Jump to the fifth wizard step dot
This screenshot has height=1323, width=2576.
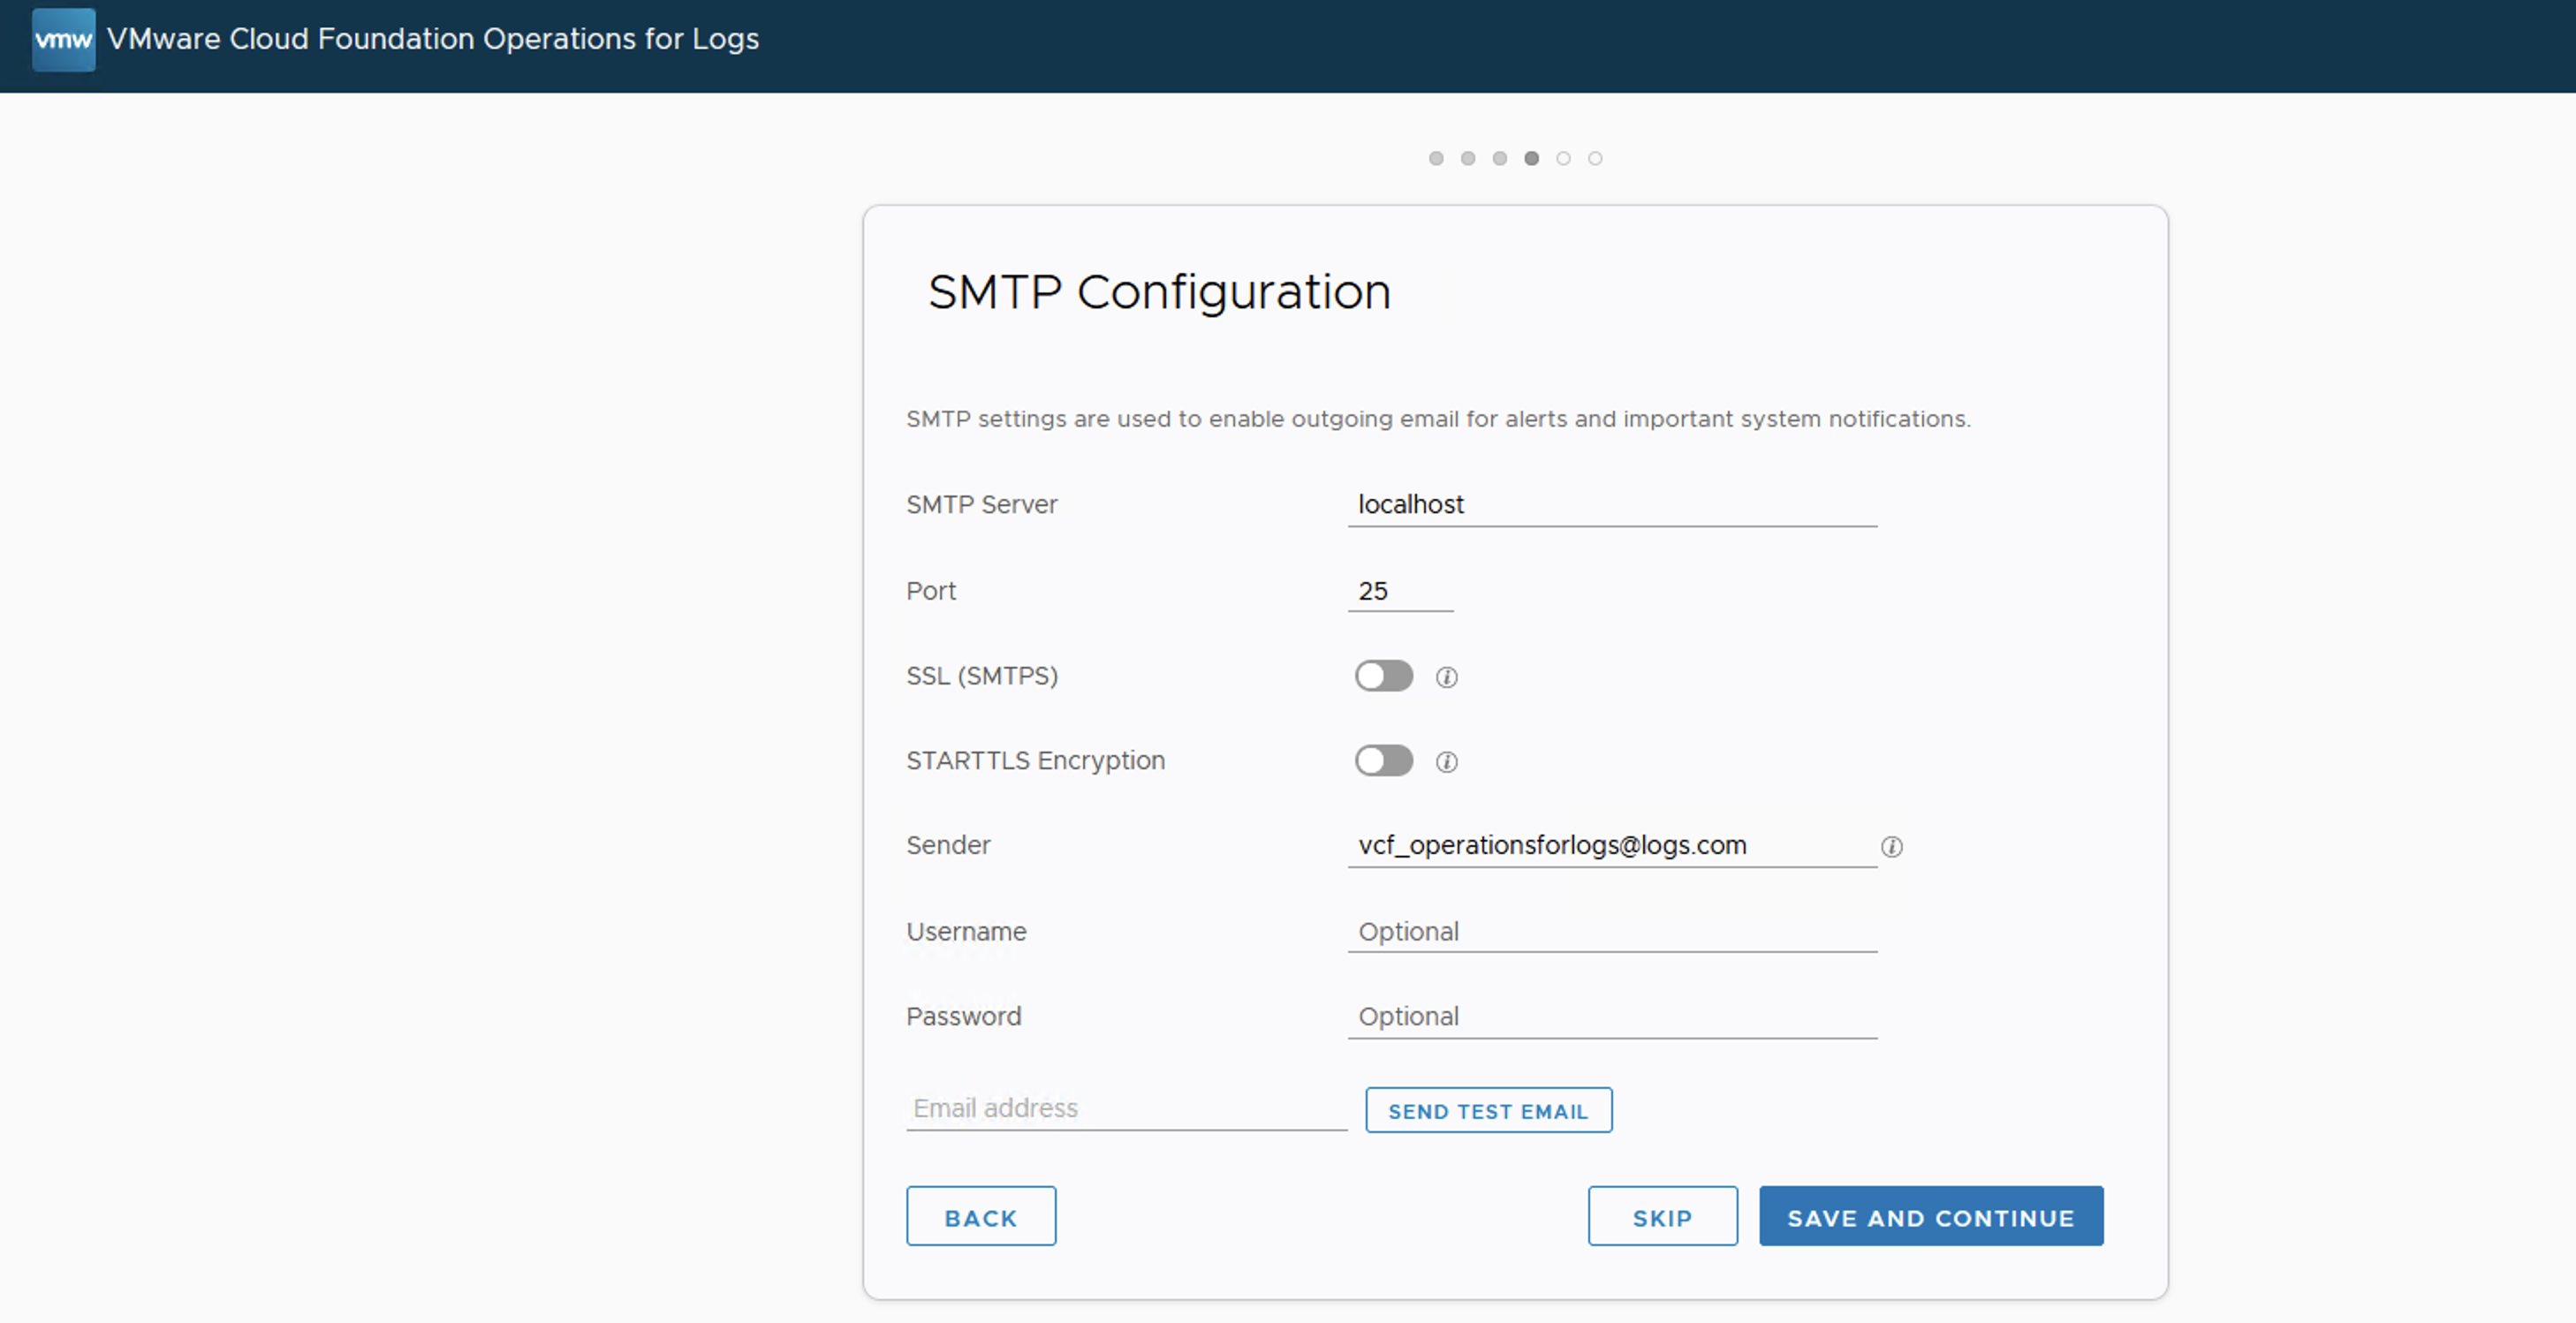(x=1563, y=158)
